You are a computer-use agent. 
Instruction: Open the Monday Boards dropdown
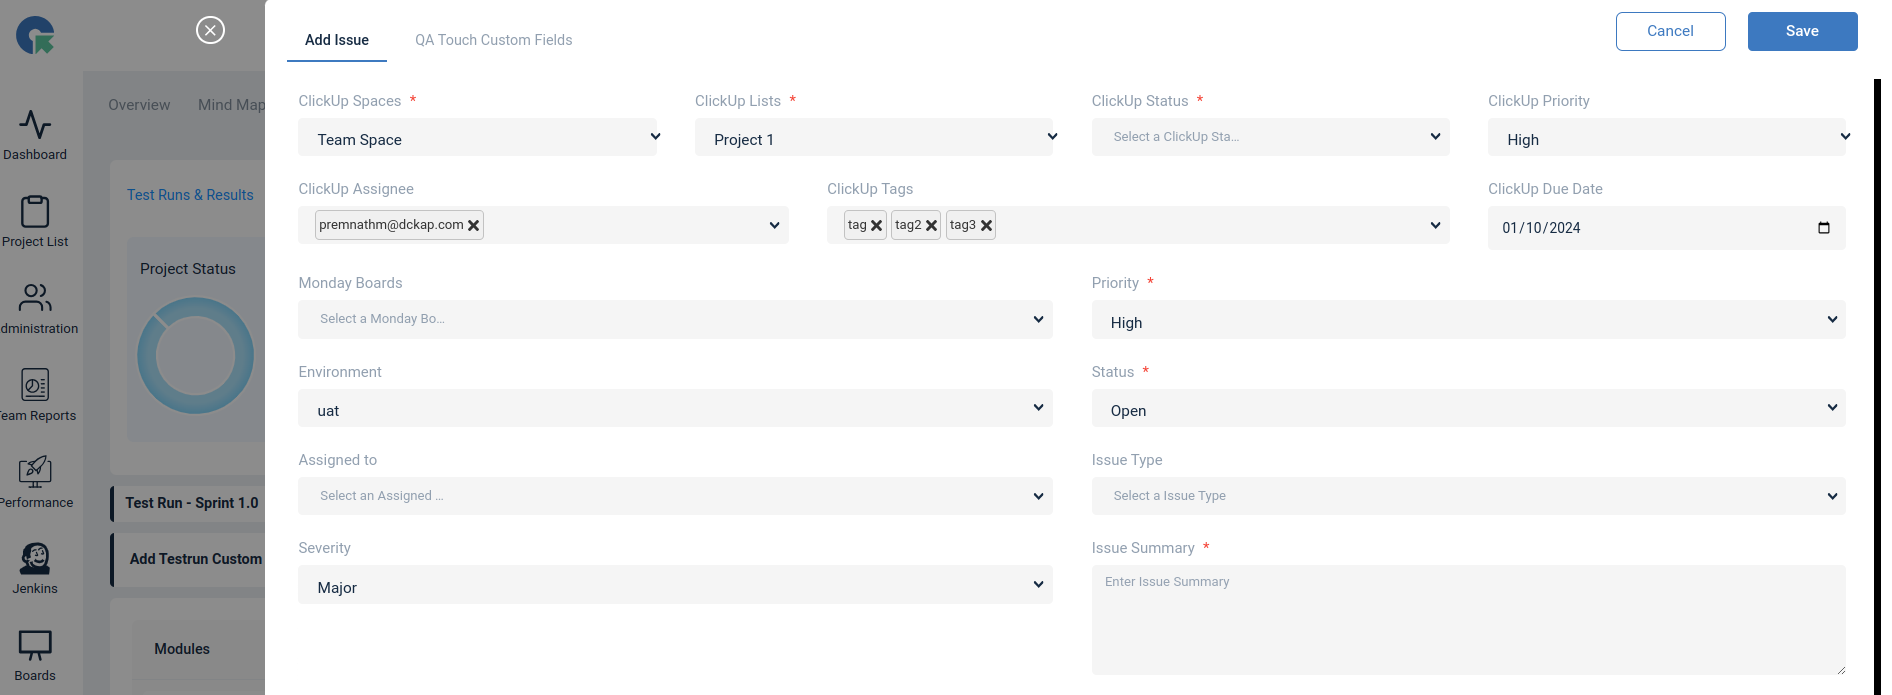click(x=674, y=320)
